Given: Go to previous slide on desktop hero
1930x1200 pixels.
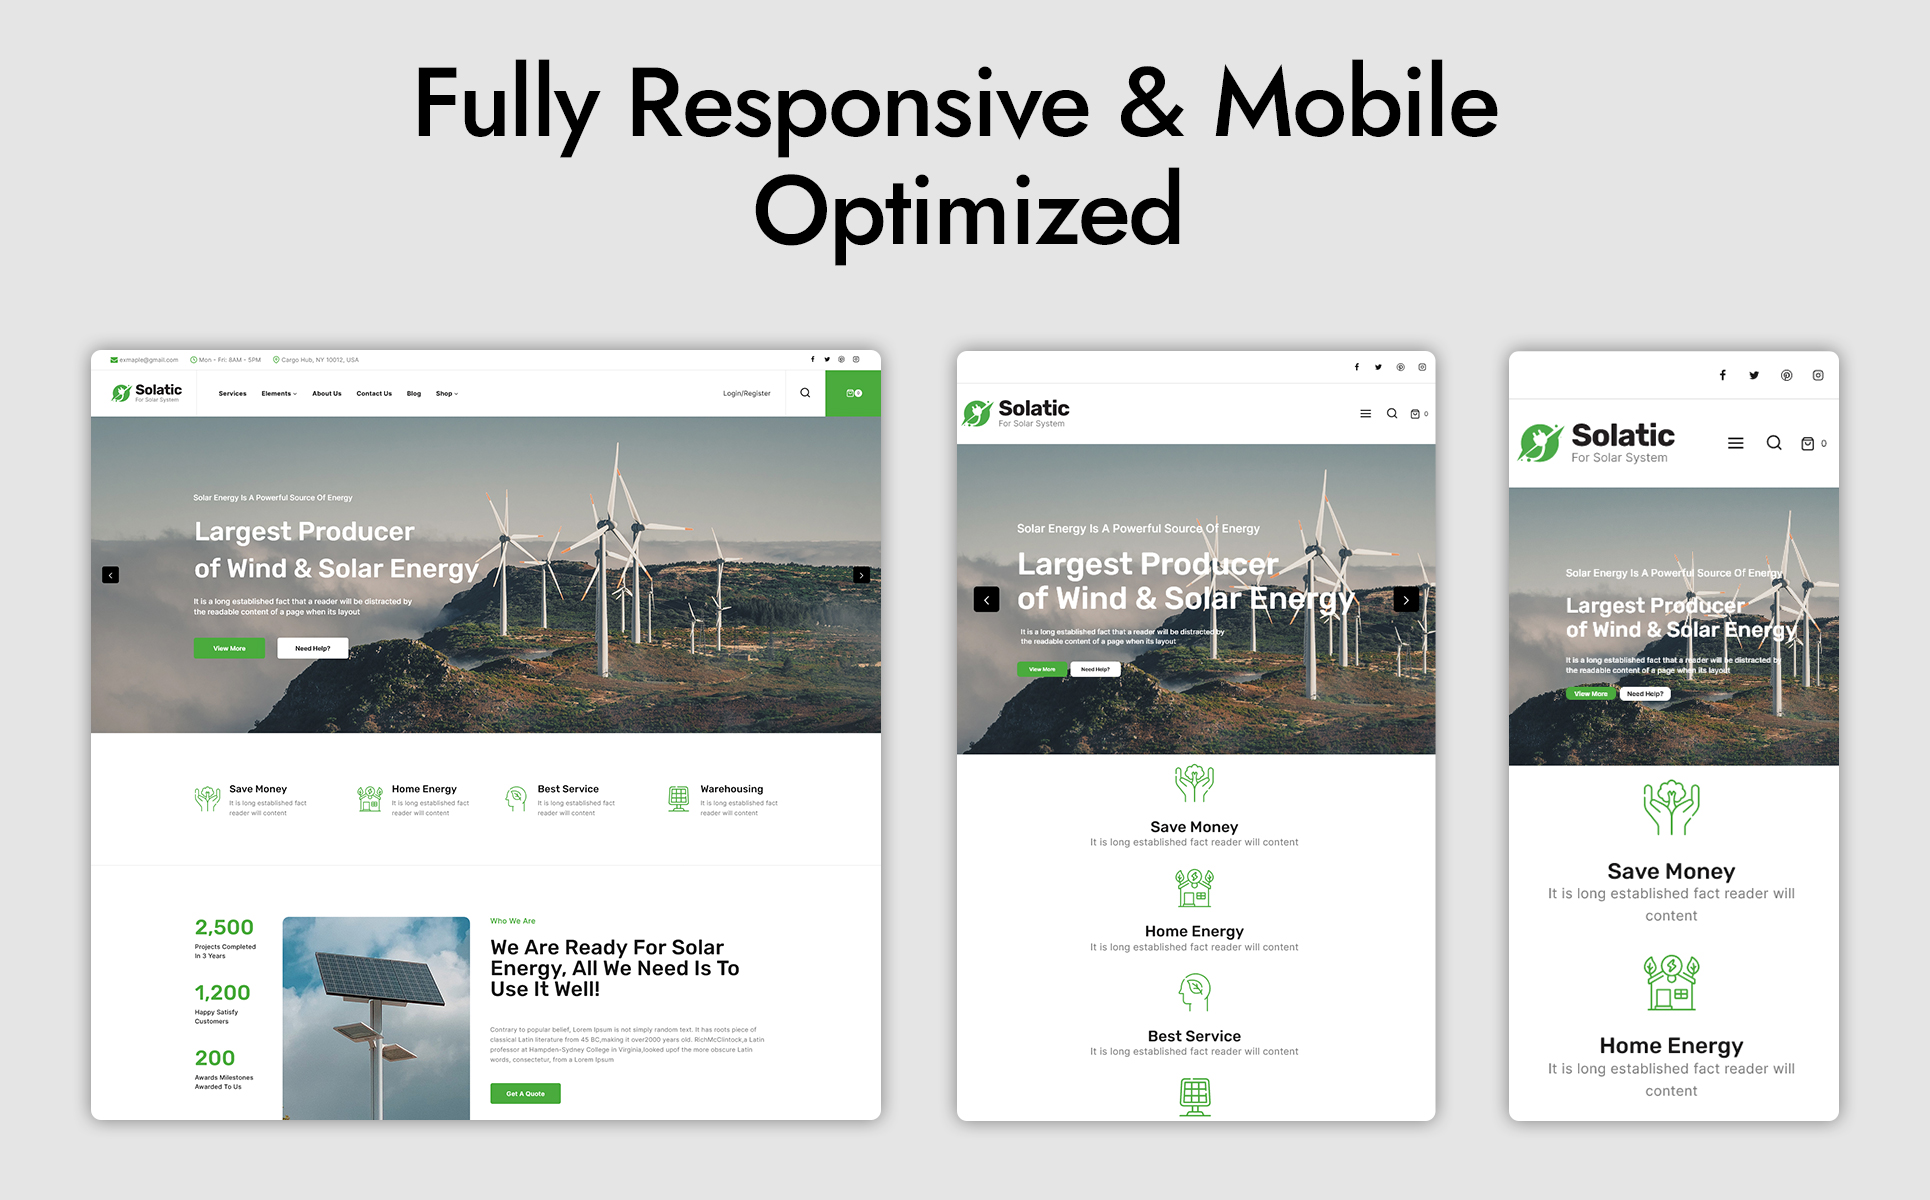Looking at the screenshot, I should (111, 575).
